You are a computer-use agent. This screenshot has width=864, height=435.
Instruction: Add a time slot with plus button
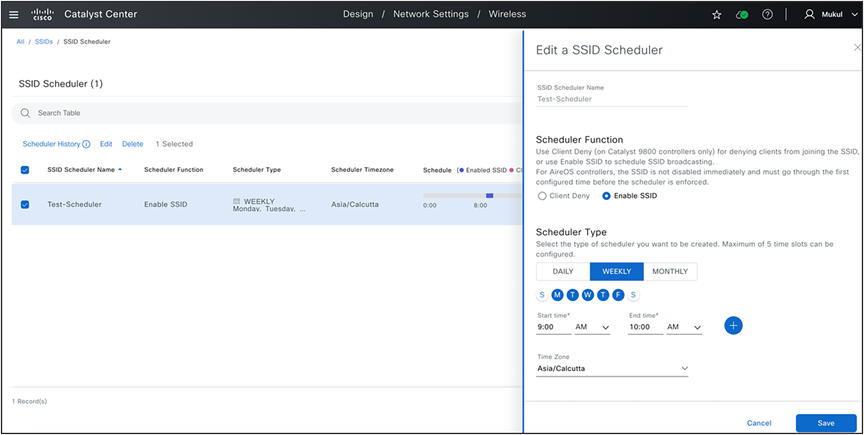pyautogui.click(x=733, y=325)
